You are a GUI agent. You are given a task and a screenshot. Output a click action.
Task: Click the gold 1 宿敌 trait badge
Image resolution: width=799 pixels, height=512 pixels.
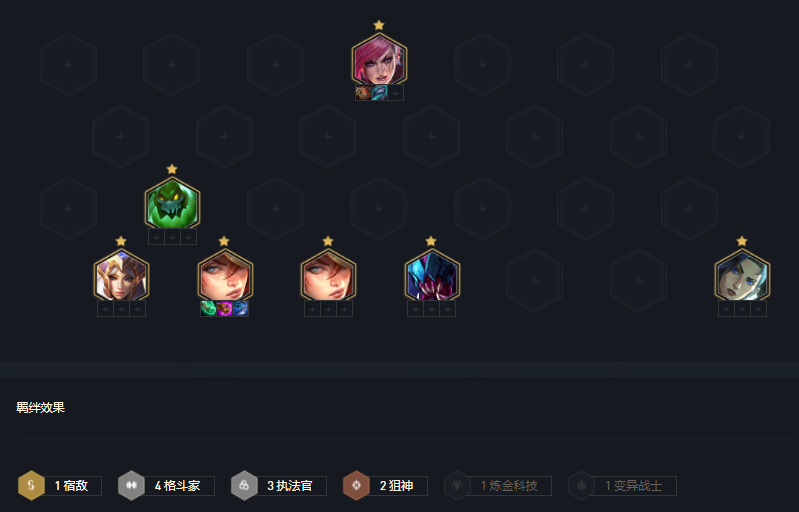[31, 486]
